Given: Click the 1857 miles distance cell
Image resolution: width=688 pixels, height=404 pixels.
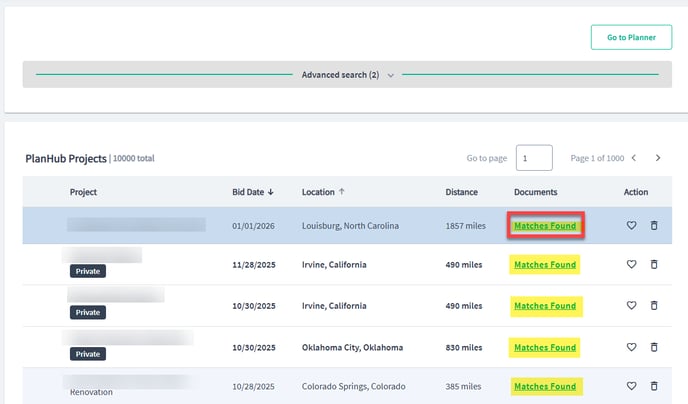Looking at the screenshot, I should pyautogui.click(x=466, y=226).
